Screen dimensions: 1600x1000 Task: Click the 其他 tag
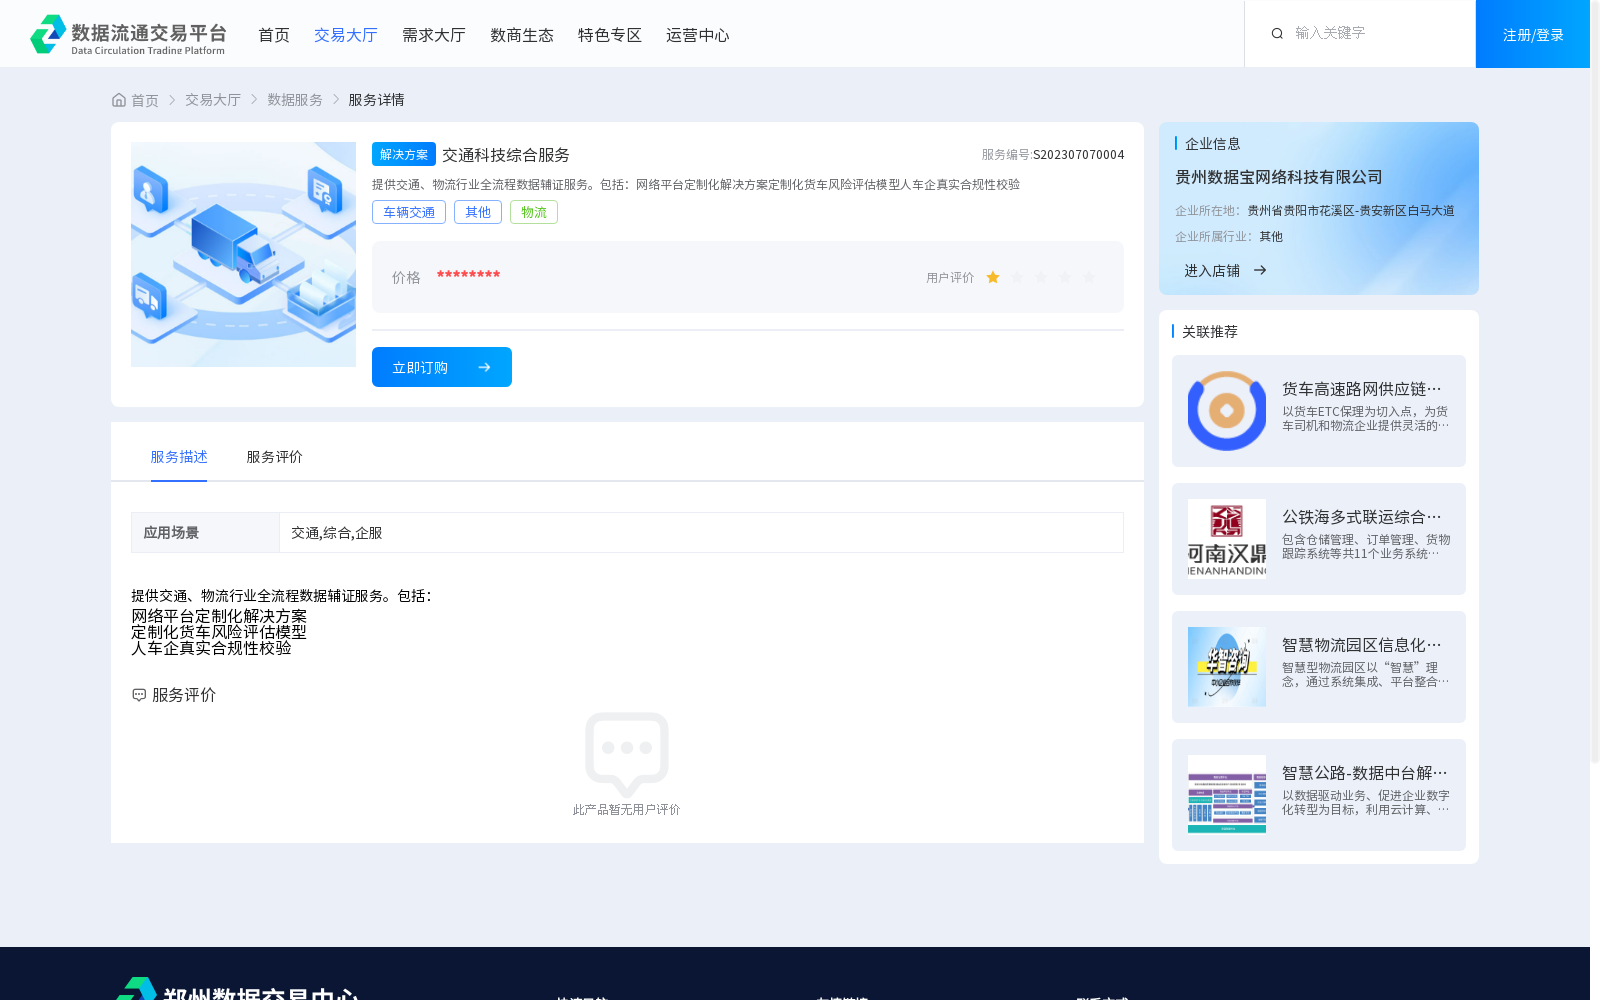(478, 212)
